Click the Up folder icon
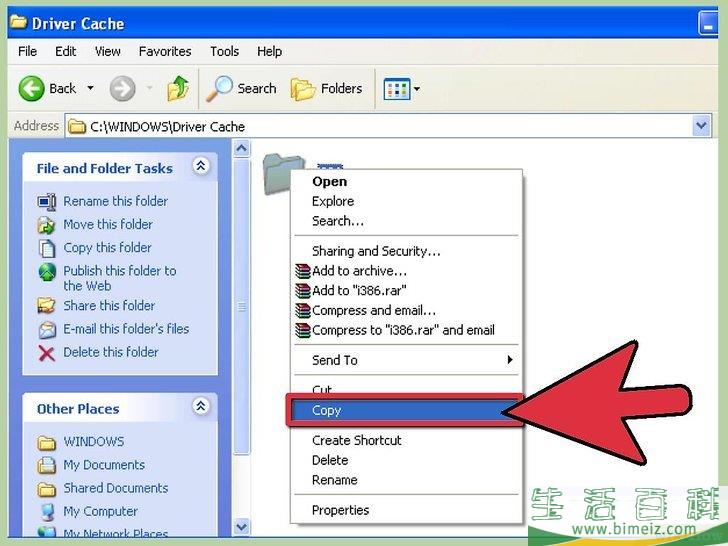728x546 pixels. pyautogui.click(x=178, y=89)
